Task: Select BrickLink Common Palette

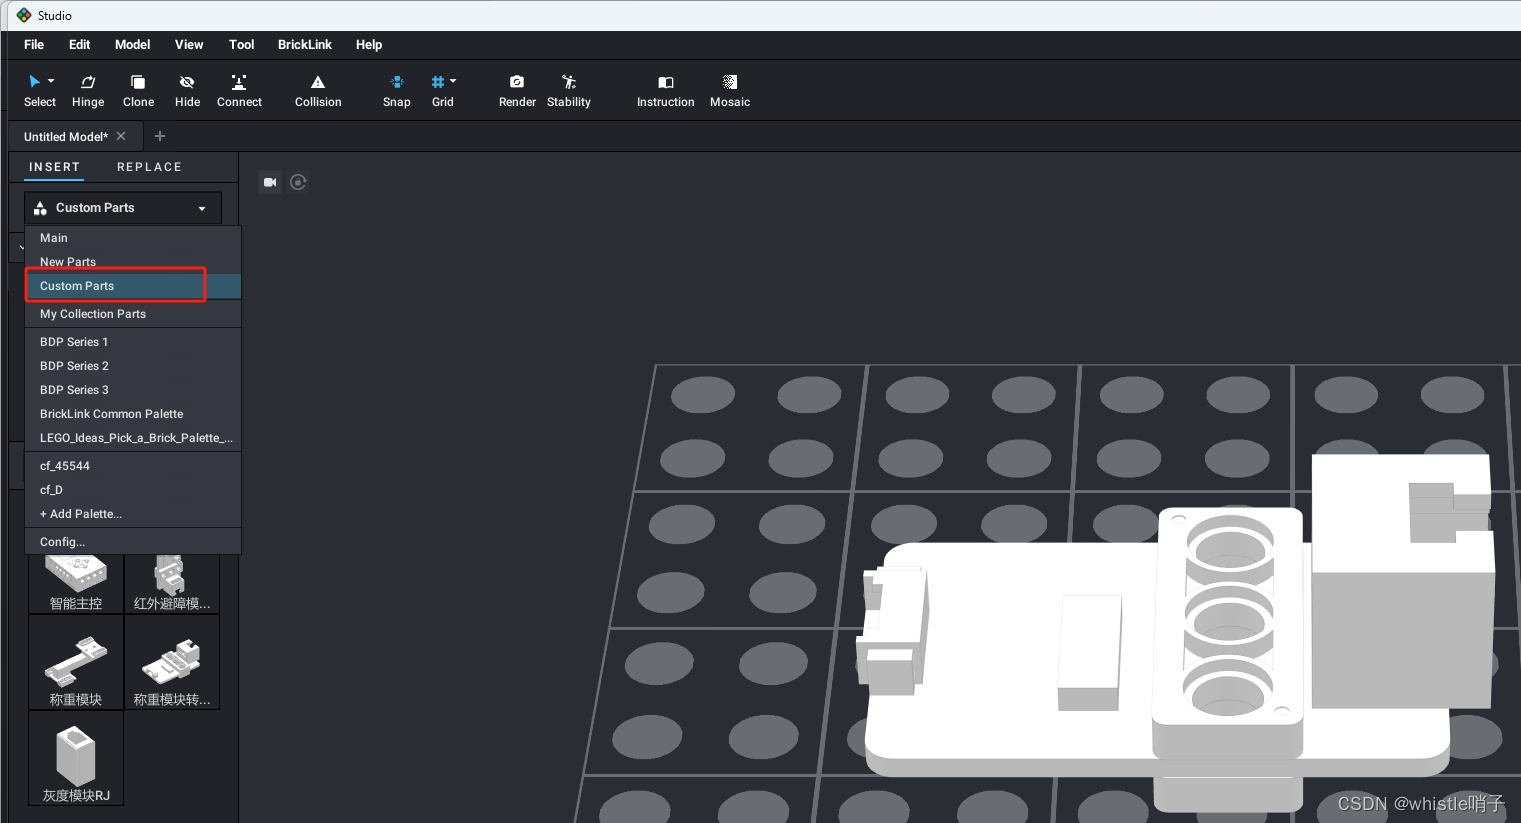Action: click(133, 414)
